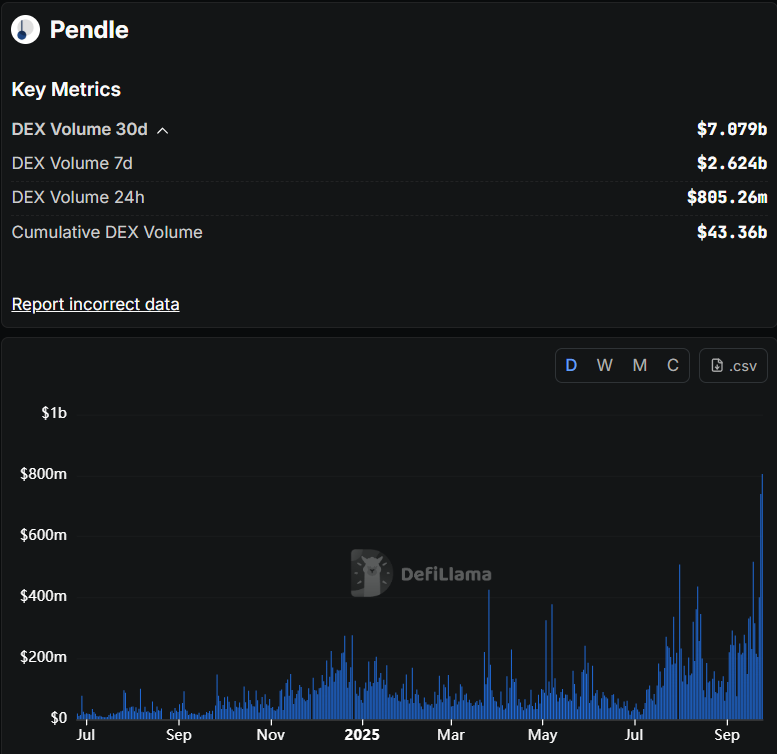Click the $43.36b value
Image resolution: width=777 pixels, height=754 pixels.
pyautogui.click(x=732, y=232)
